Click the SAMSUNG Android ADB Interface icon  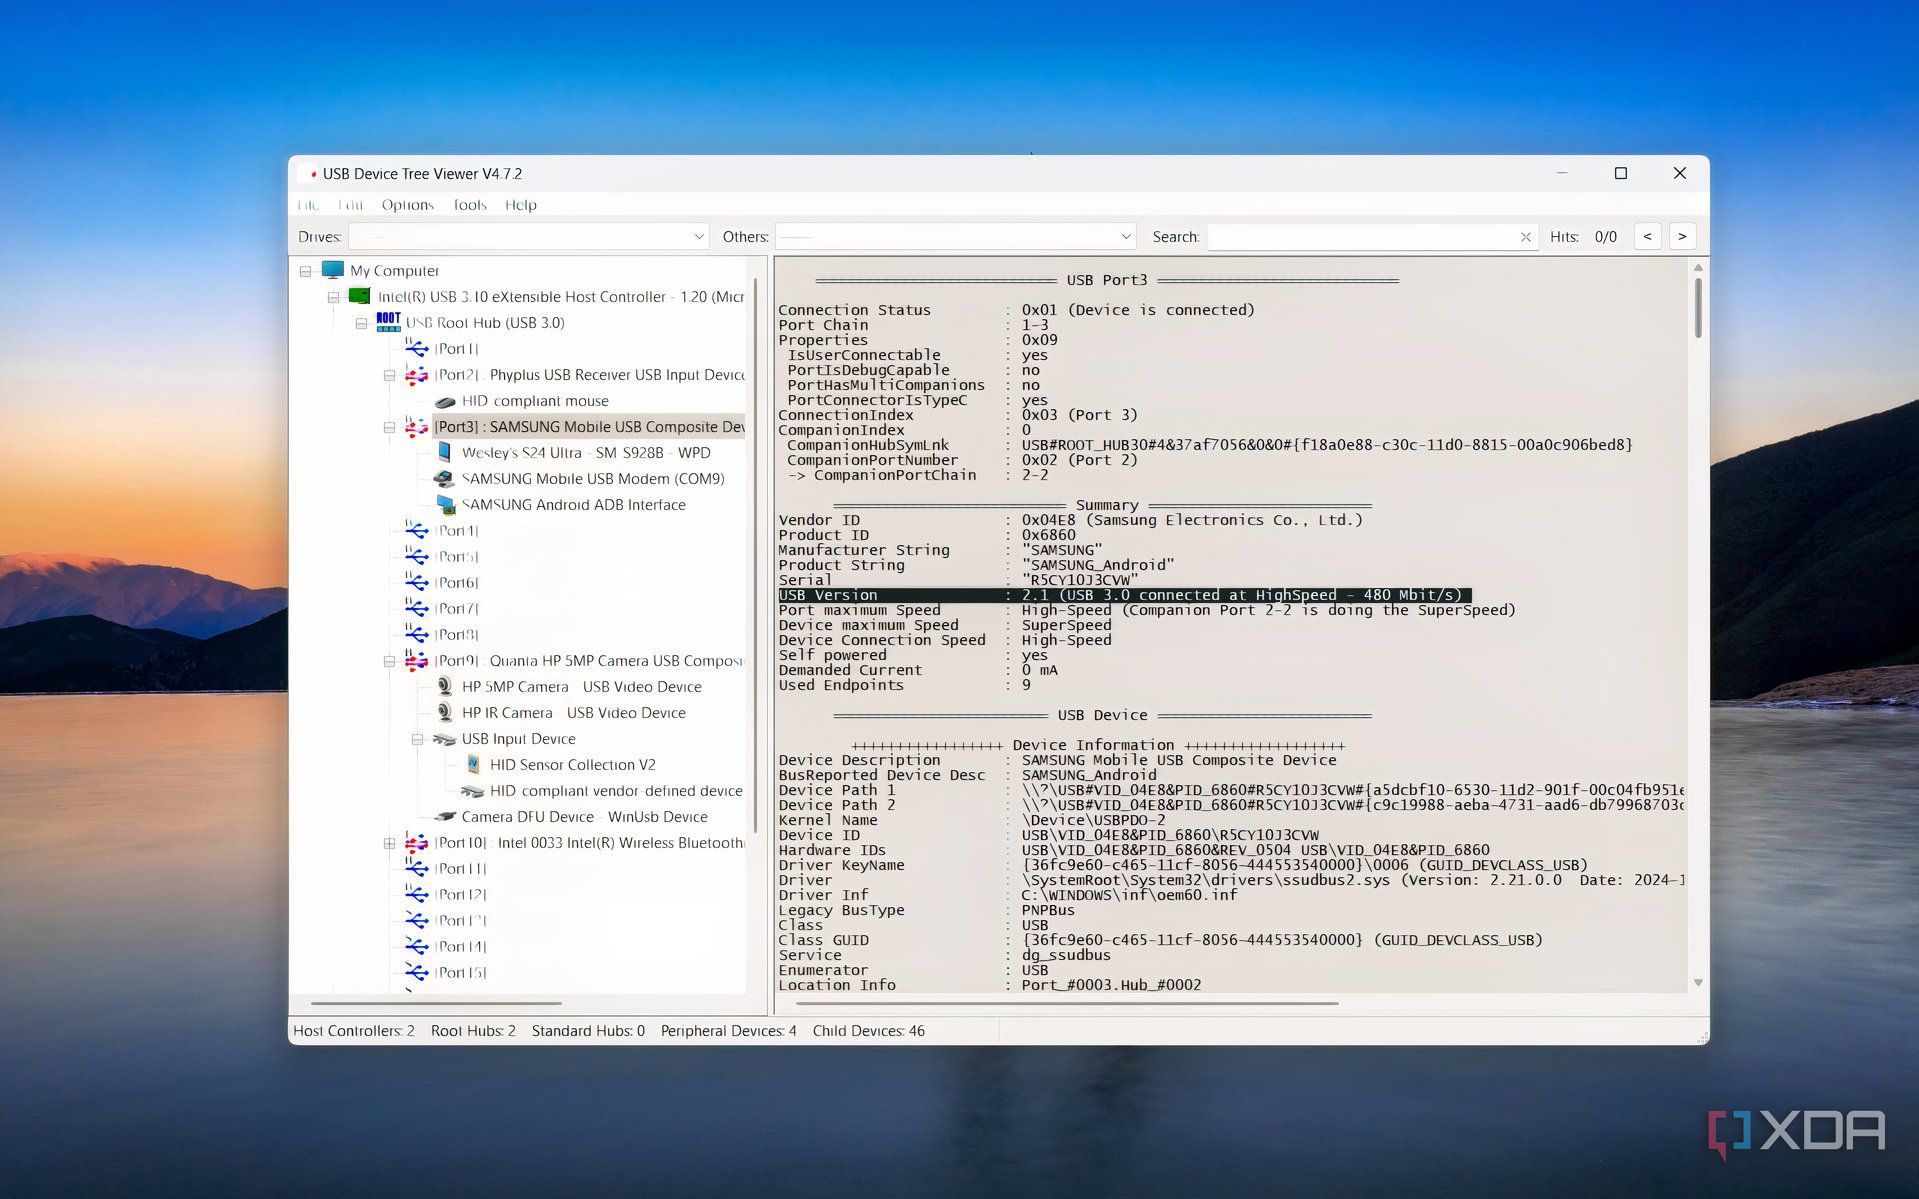click(446, 505)
